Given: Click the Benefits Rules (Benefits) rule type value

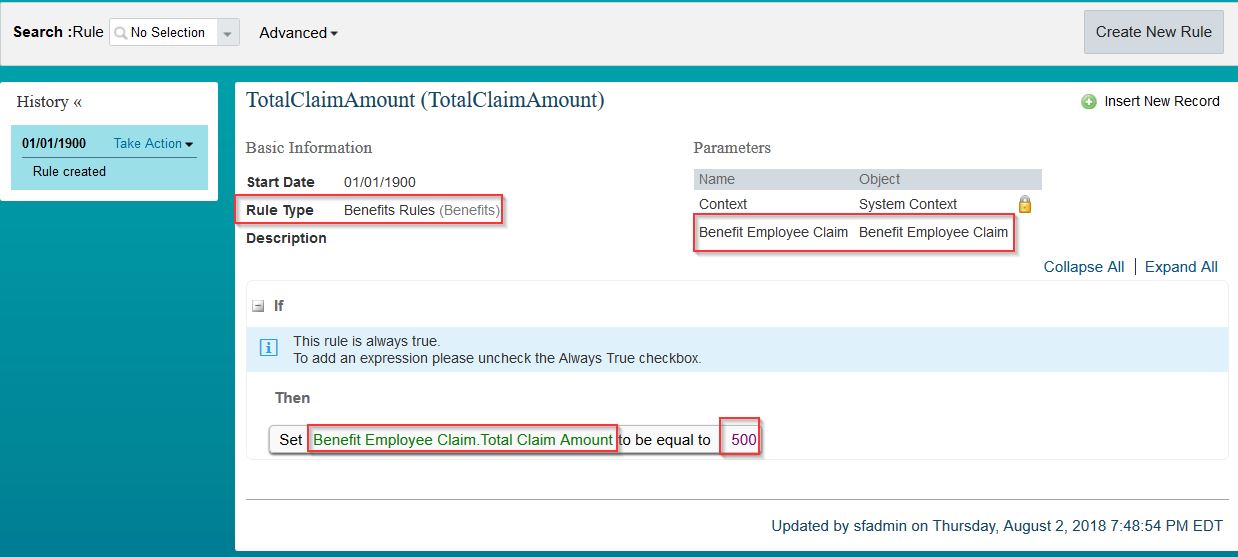Looking at the screenshot, I should coord(421,210).
